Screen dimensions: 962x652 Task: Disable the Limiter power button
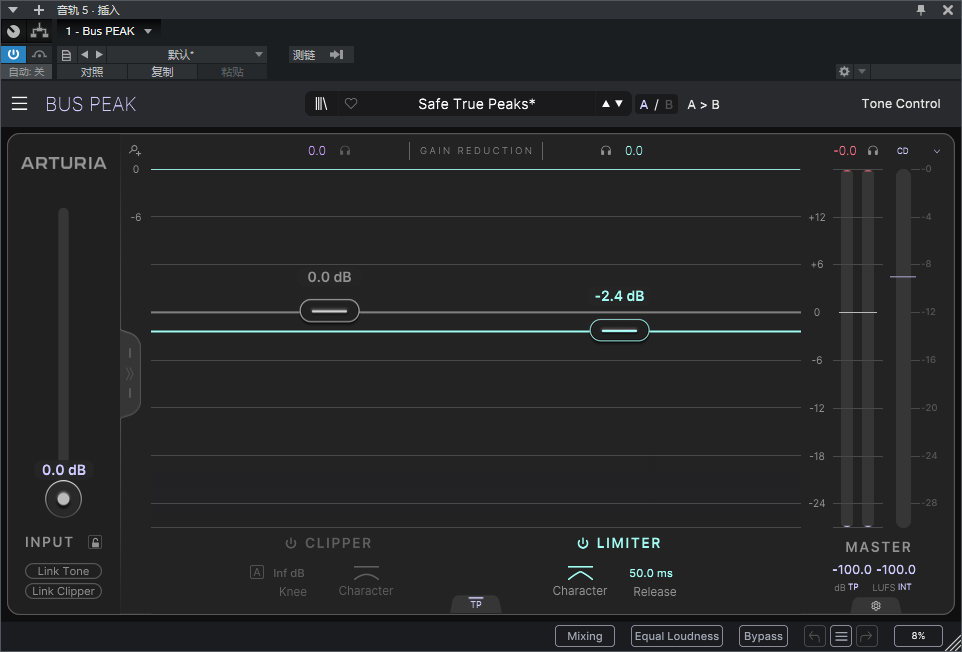click(583, 543)
